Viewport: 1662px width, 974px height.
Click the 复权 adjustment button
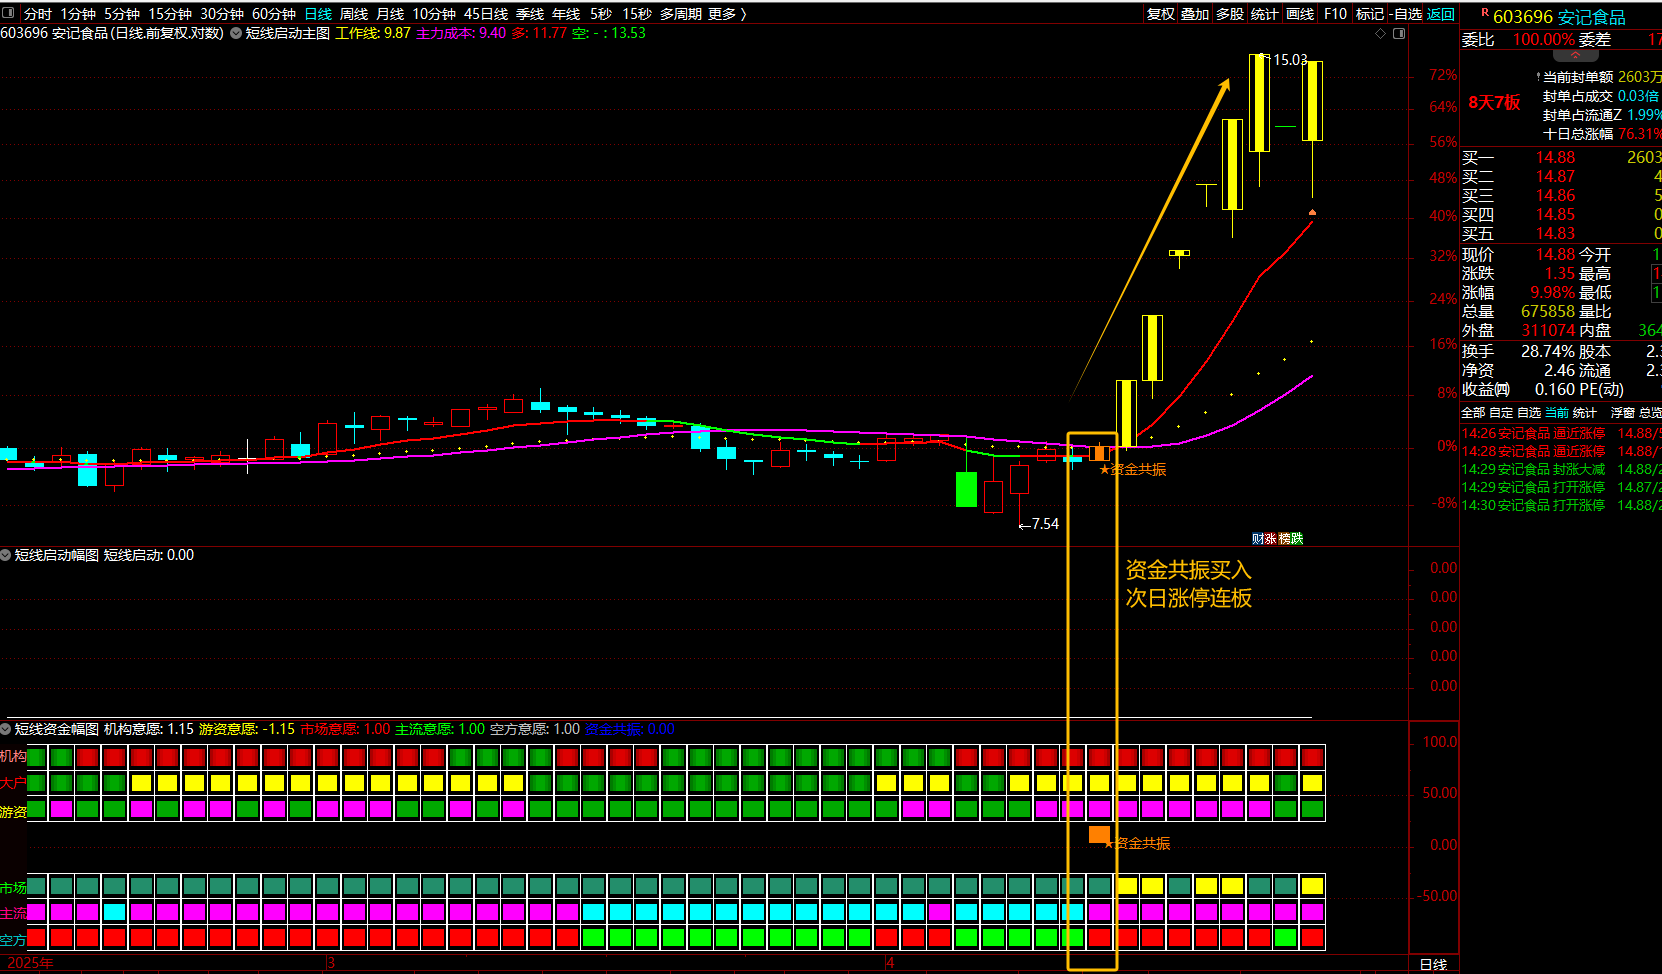1161,14
